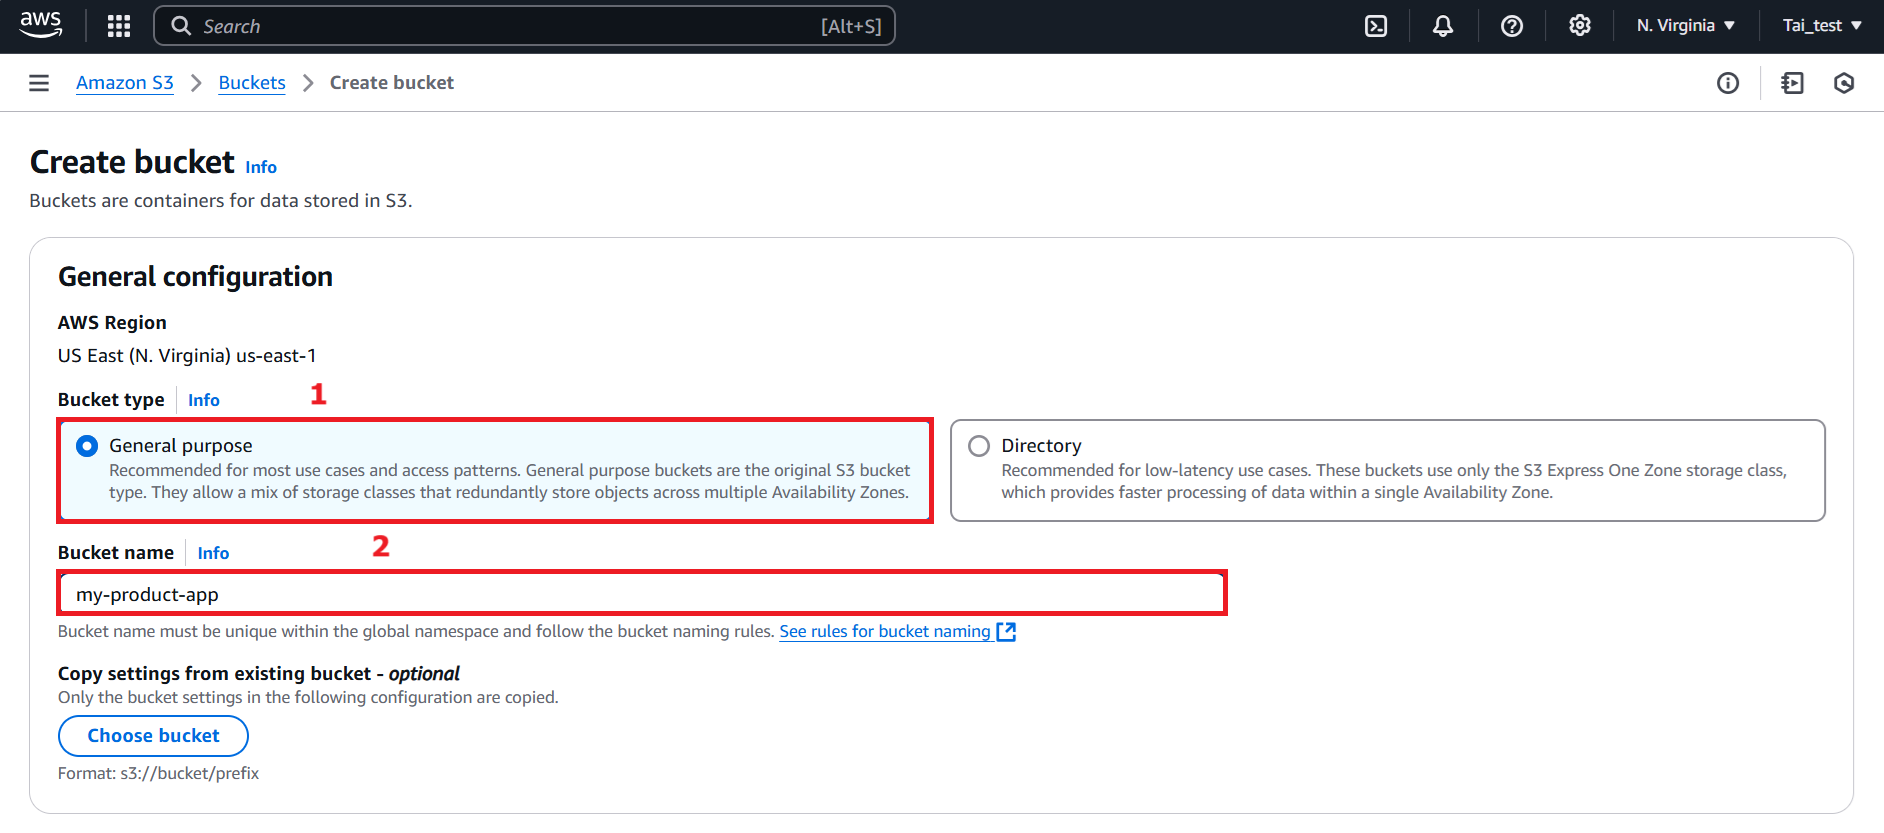Click the magnifier icon in the search bar
Viewport: 1884px width, 833px height.
coord(181,26)
